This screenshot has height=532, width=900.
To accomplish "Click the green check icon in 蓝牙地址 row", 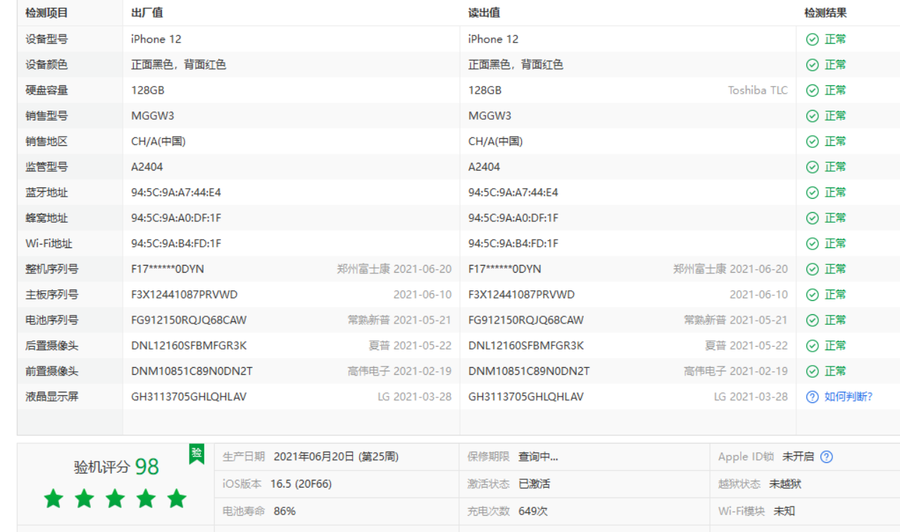I will [x=812, y=192].
